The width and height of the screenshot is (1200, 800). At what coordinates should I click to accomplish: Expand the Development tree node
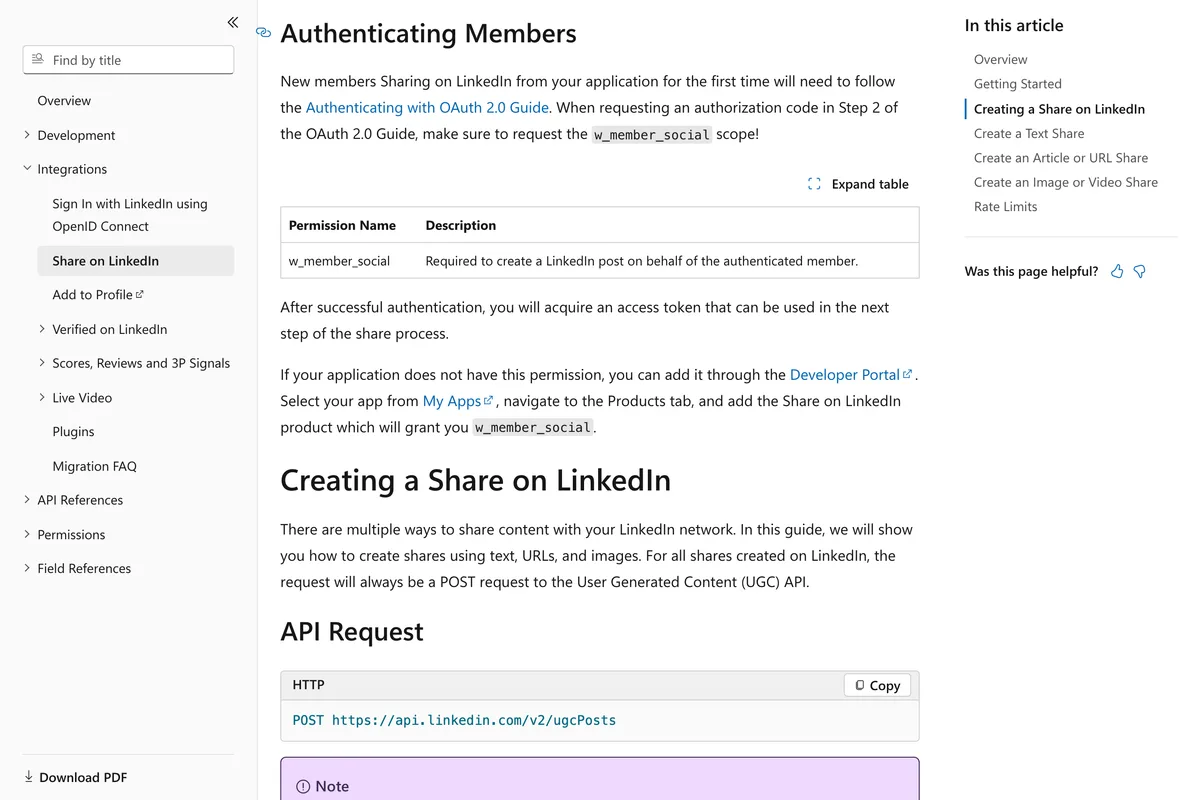click(27, 135)
